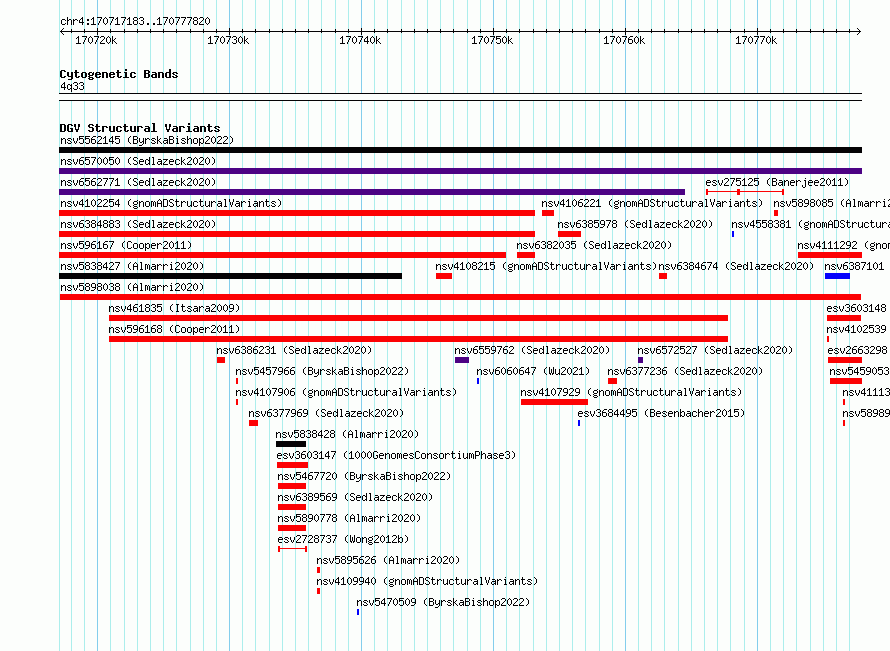Click the red nsv461835 variant bar

418,318
